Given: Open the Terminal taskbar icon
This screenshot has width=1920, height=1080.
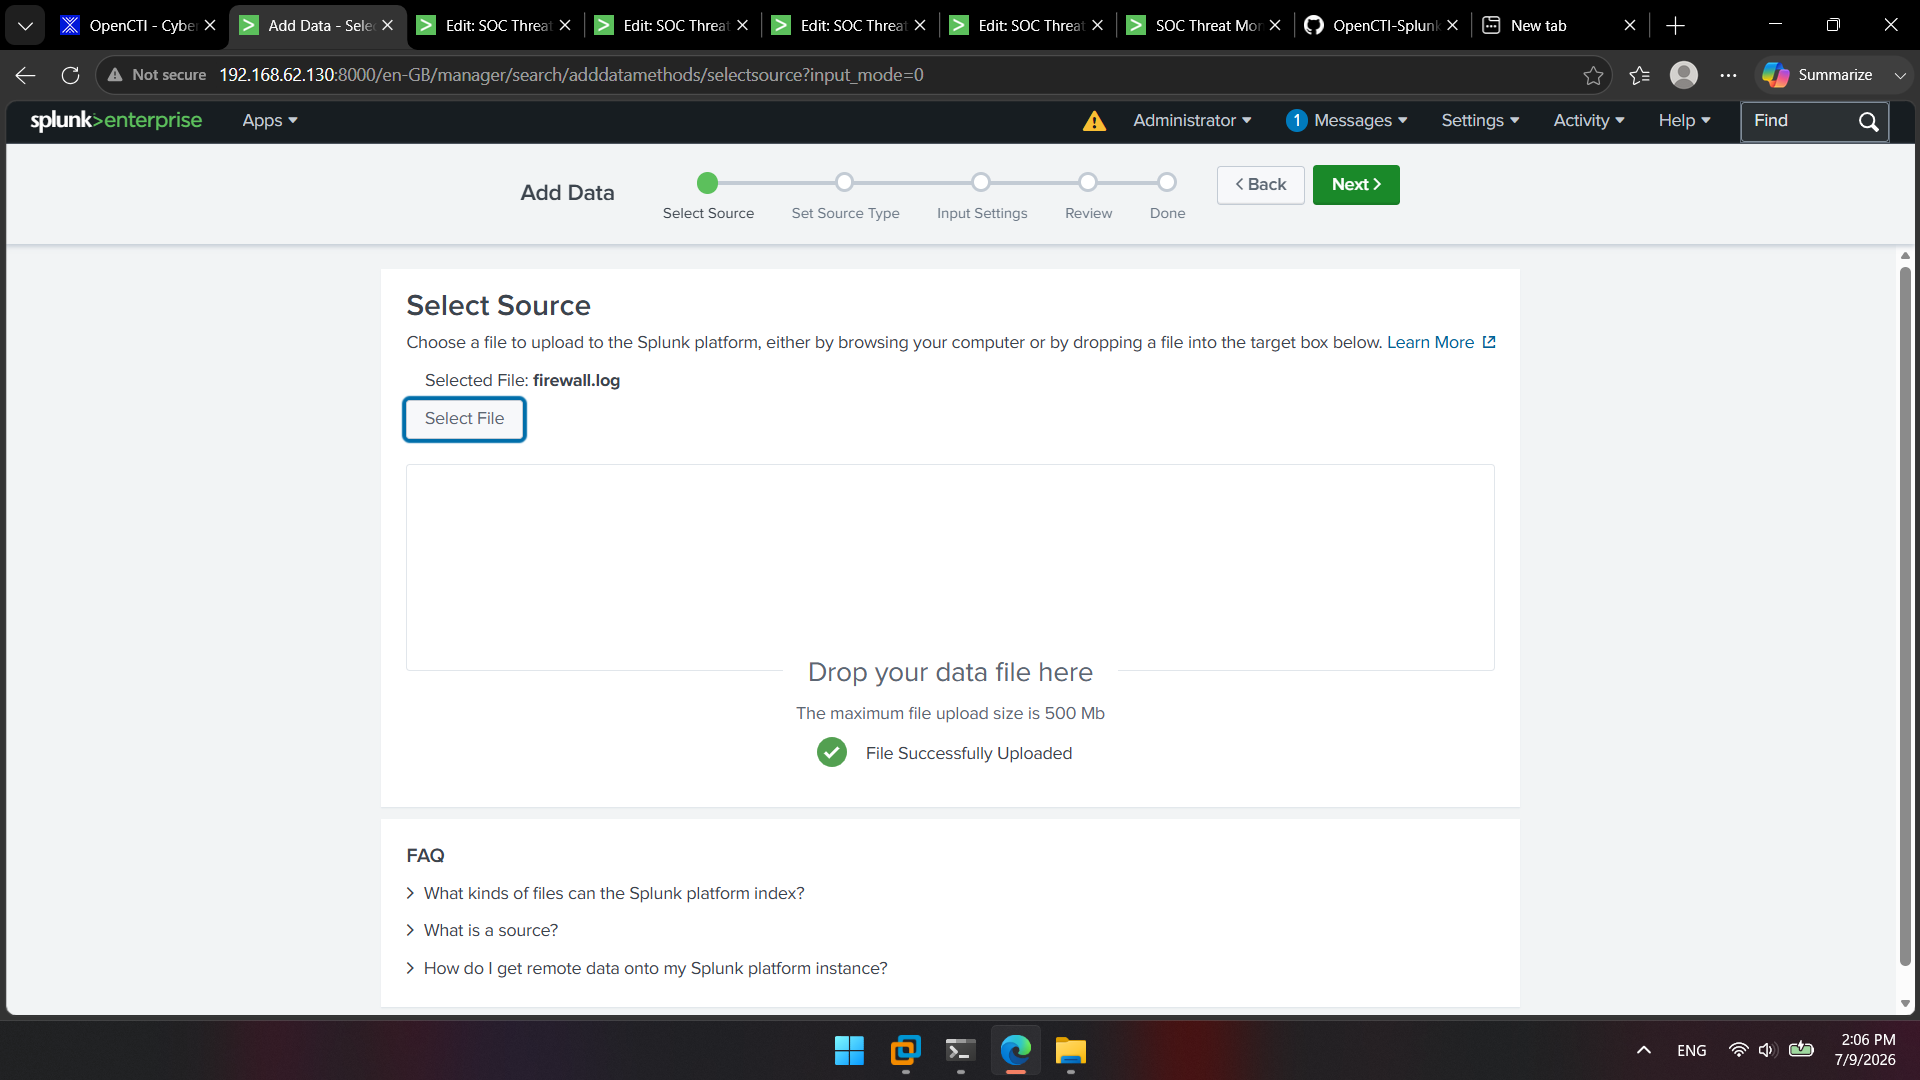Looking at the screenshot, I should (960, 1051).
